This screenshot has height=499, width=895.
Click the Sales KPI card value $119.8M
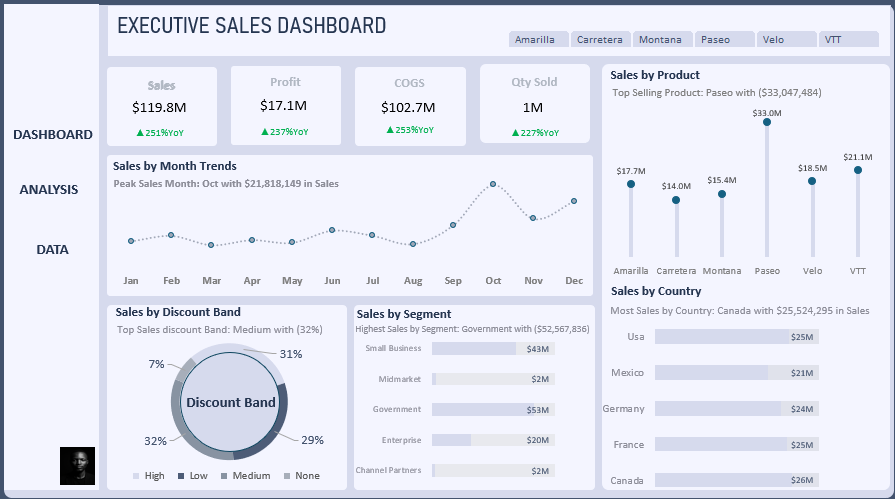click(x=159, y=107)
